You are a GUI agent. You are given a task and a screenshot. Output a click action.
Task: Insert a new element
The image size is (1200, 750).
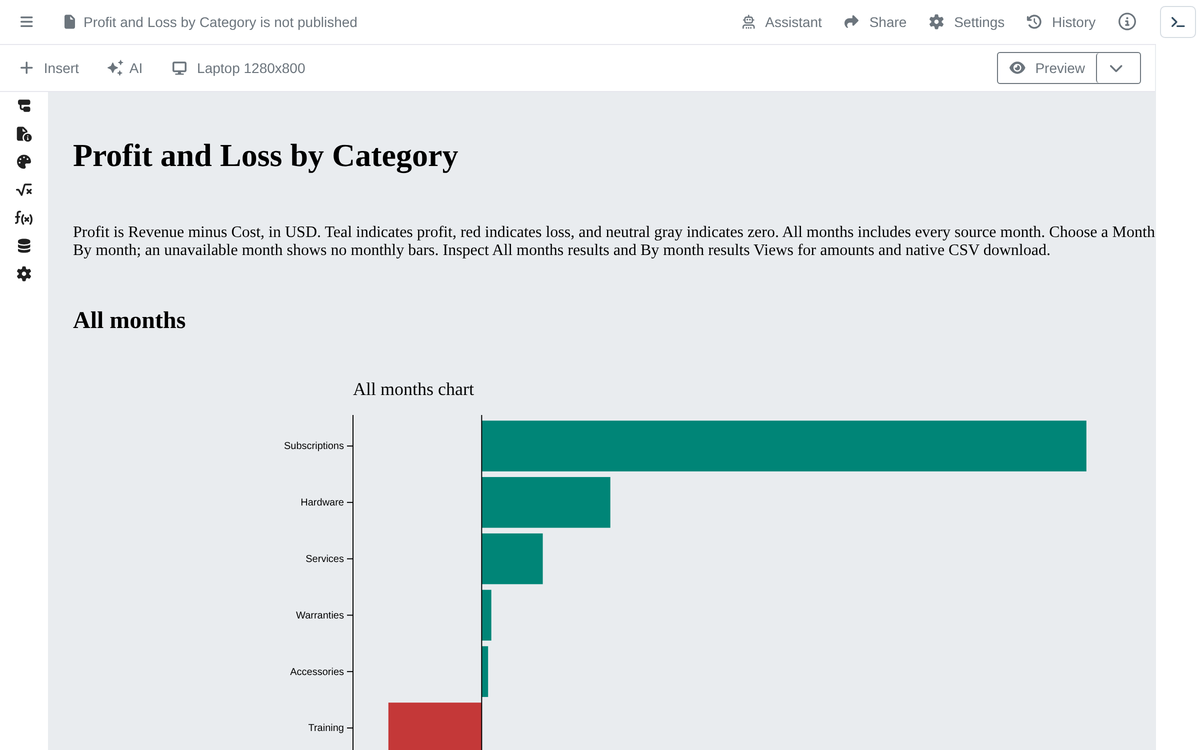(x=49, y=68)
